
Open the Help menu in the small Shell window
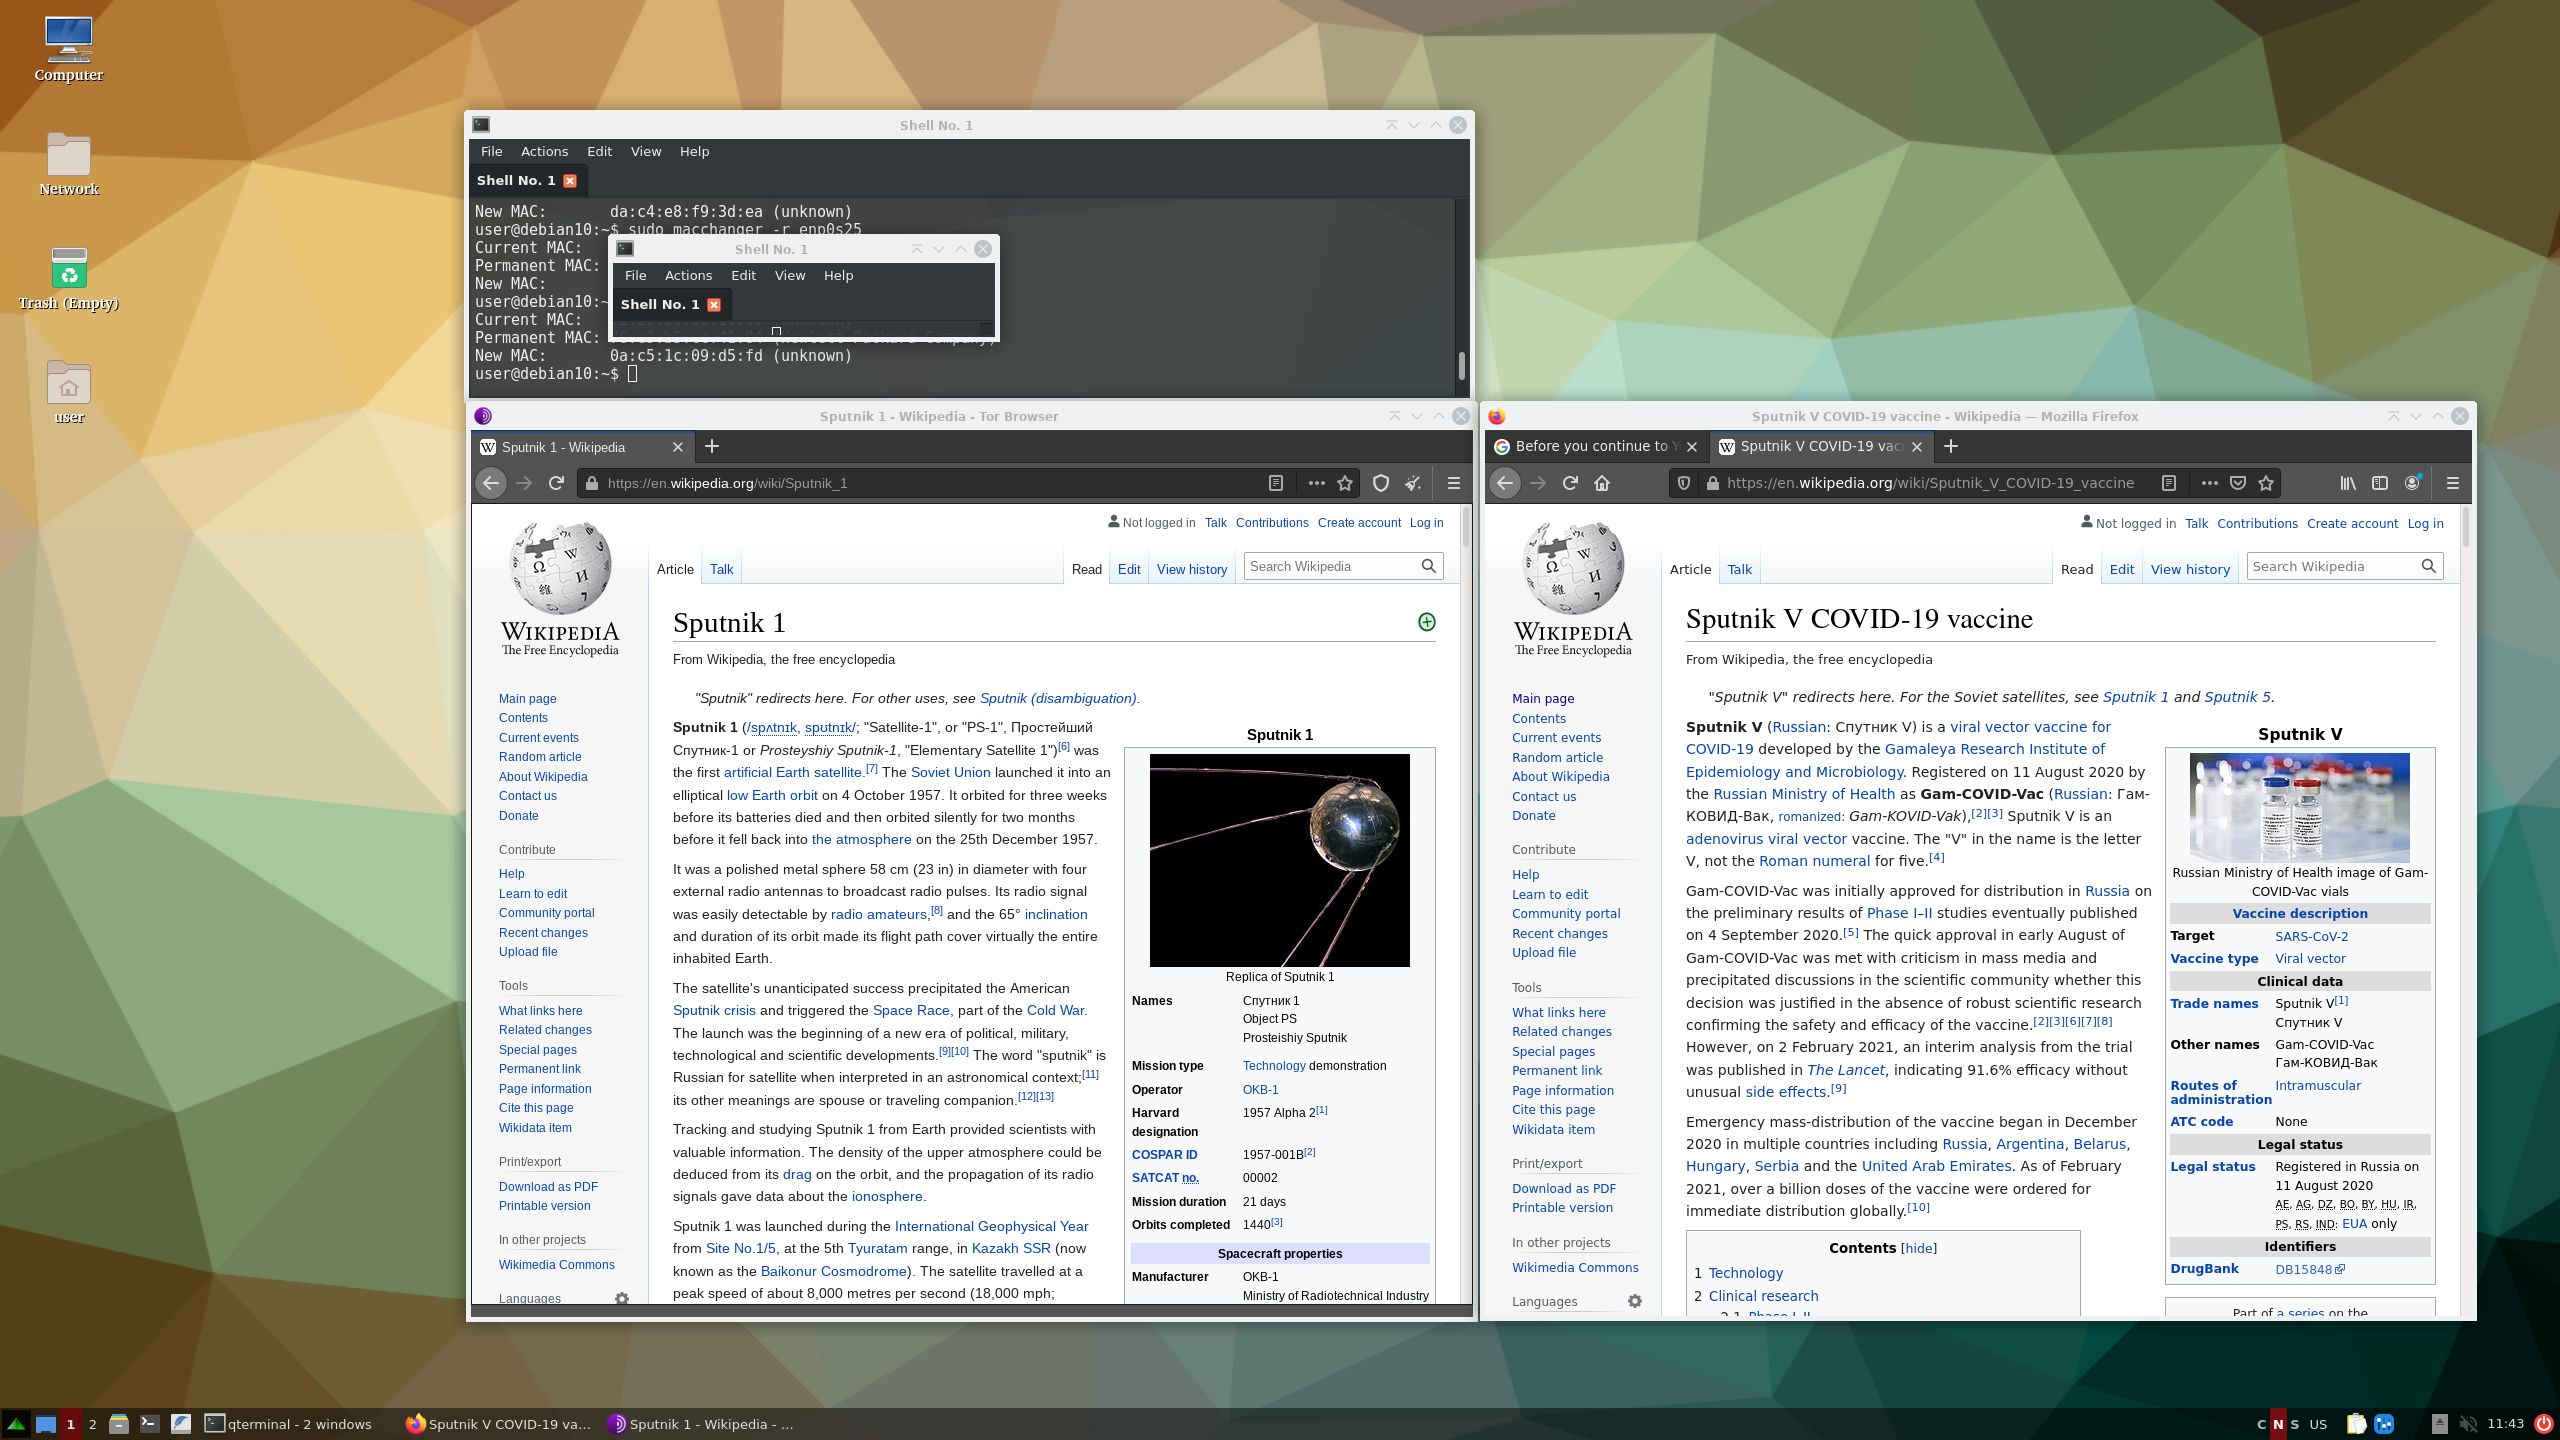pyautogui.click(x=838, y=275)
